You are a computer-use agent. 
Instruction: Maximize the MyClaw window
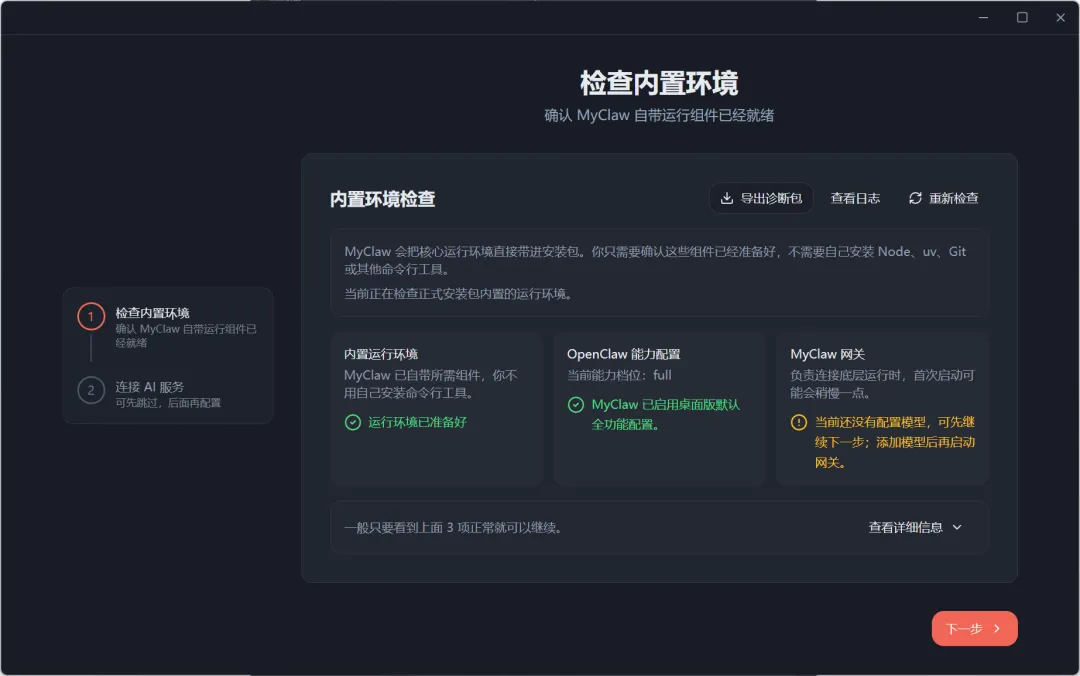[1022, 17]
